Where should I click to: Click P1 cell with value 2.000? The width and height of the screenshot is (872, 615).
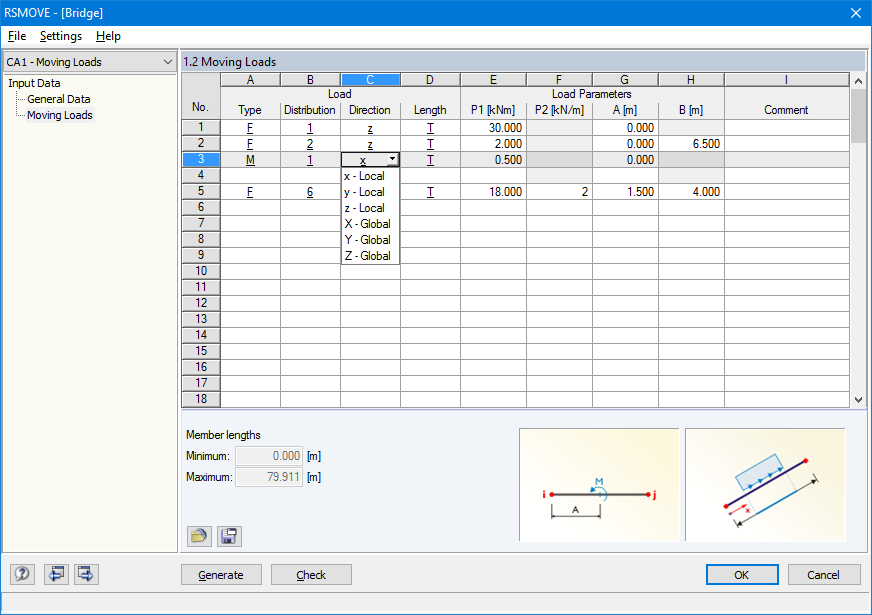pos(493,144)
